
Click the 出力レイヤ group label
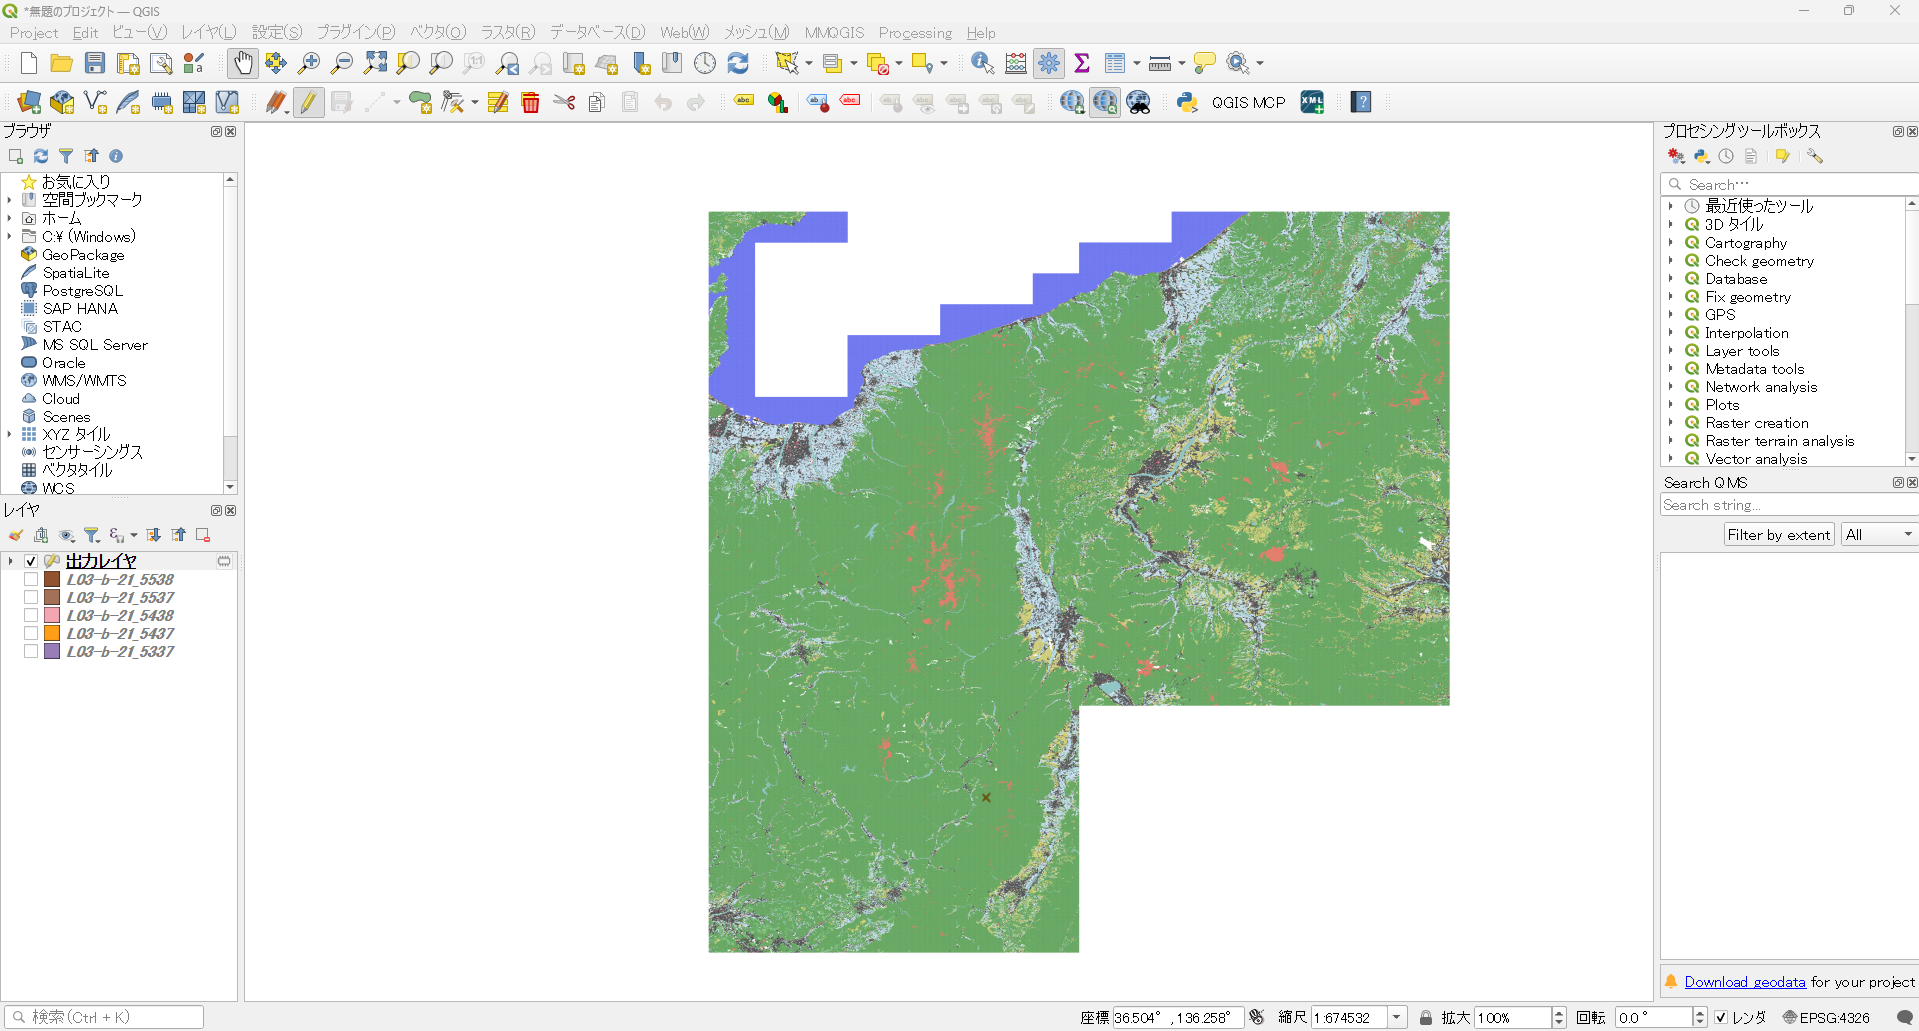pos(101,562)
